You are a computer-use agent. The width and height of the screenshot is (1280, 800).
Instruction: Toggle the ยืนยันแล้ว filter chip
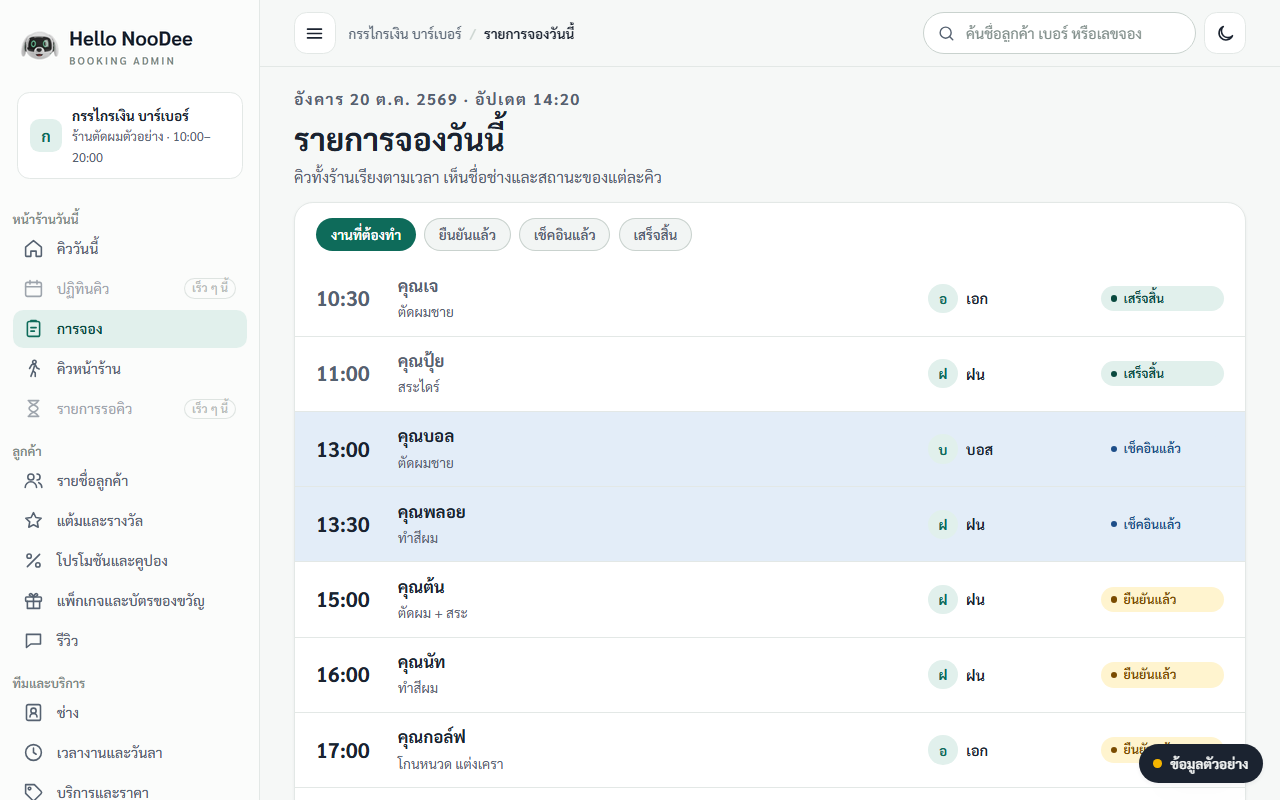(467, 235)
